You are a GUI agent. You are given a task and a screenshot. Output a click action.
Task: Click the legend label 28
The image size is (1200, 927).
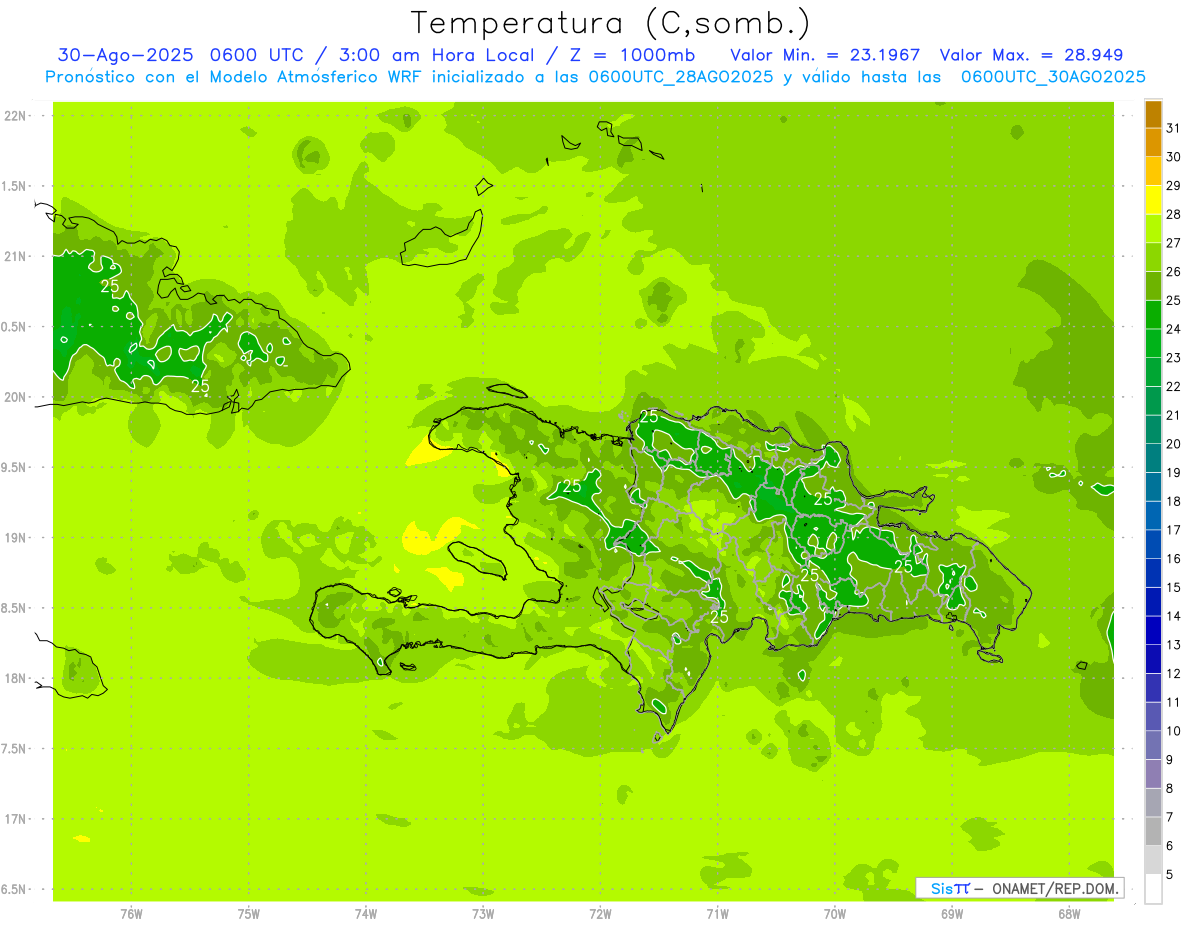pyautogui.click(x=1173, y=214)
